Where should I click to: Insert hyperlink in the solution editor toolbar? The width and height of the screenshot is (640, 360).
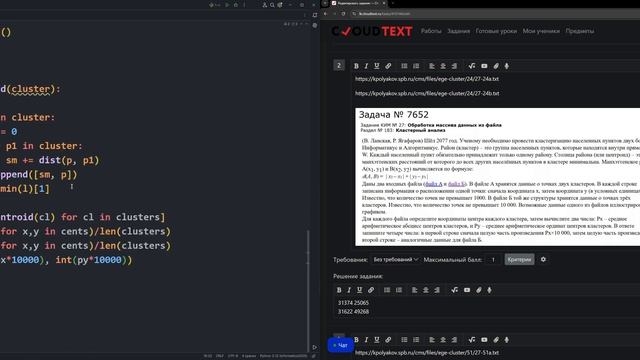click(x=371, y=290)
